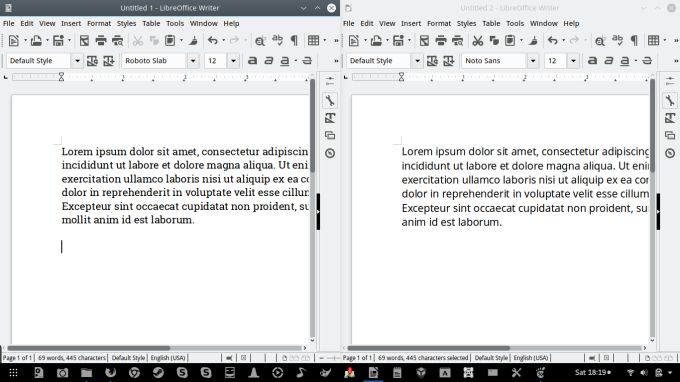Click word count status in Untitled 1
Image resolution: width=680 pixels, height=382 pixels.
coord(72,358)
